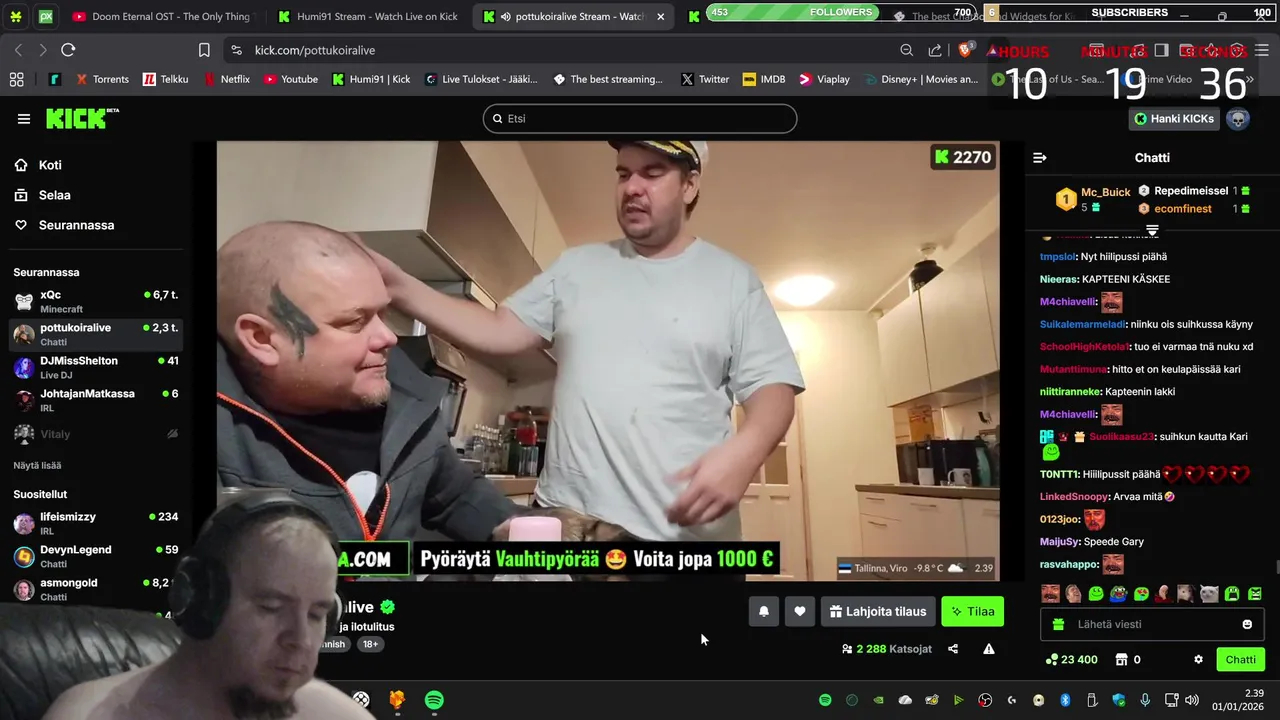Open DJMissShelton channel in sidebar

pos(96,367)
